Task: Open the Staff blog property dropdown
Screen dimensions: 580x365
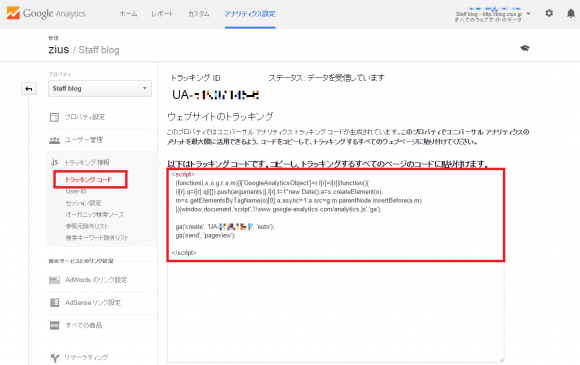Action: tap(100, 88)
